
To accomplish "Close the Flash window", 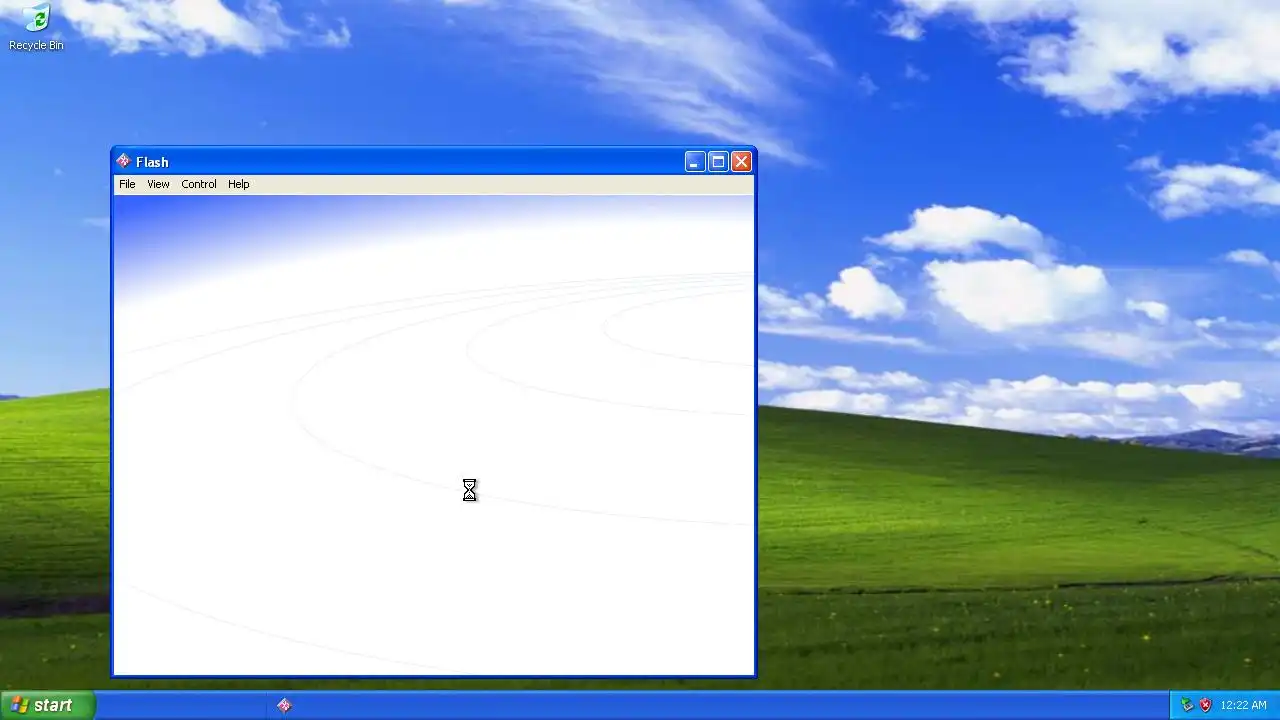I will click(741, 162).
